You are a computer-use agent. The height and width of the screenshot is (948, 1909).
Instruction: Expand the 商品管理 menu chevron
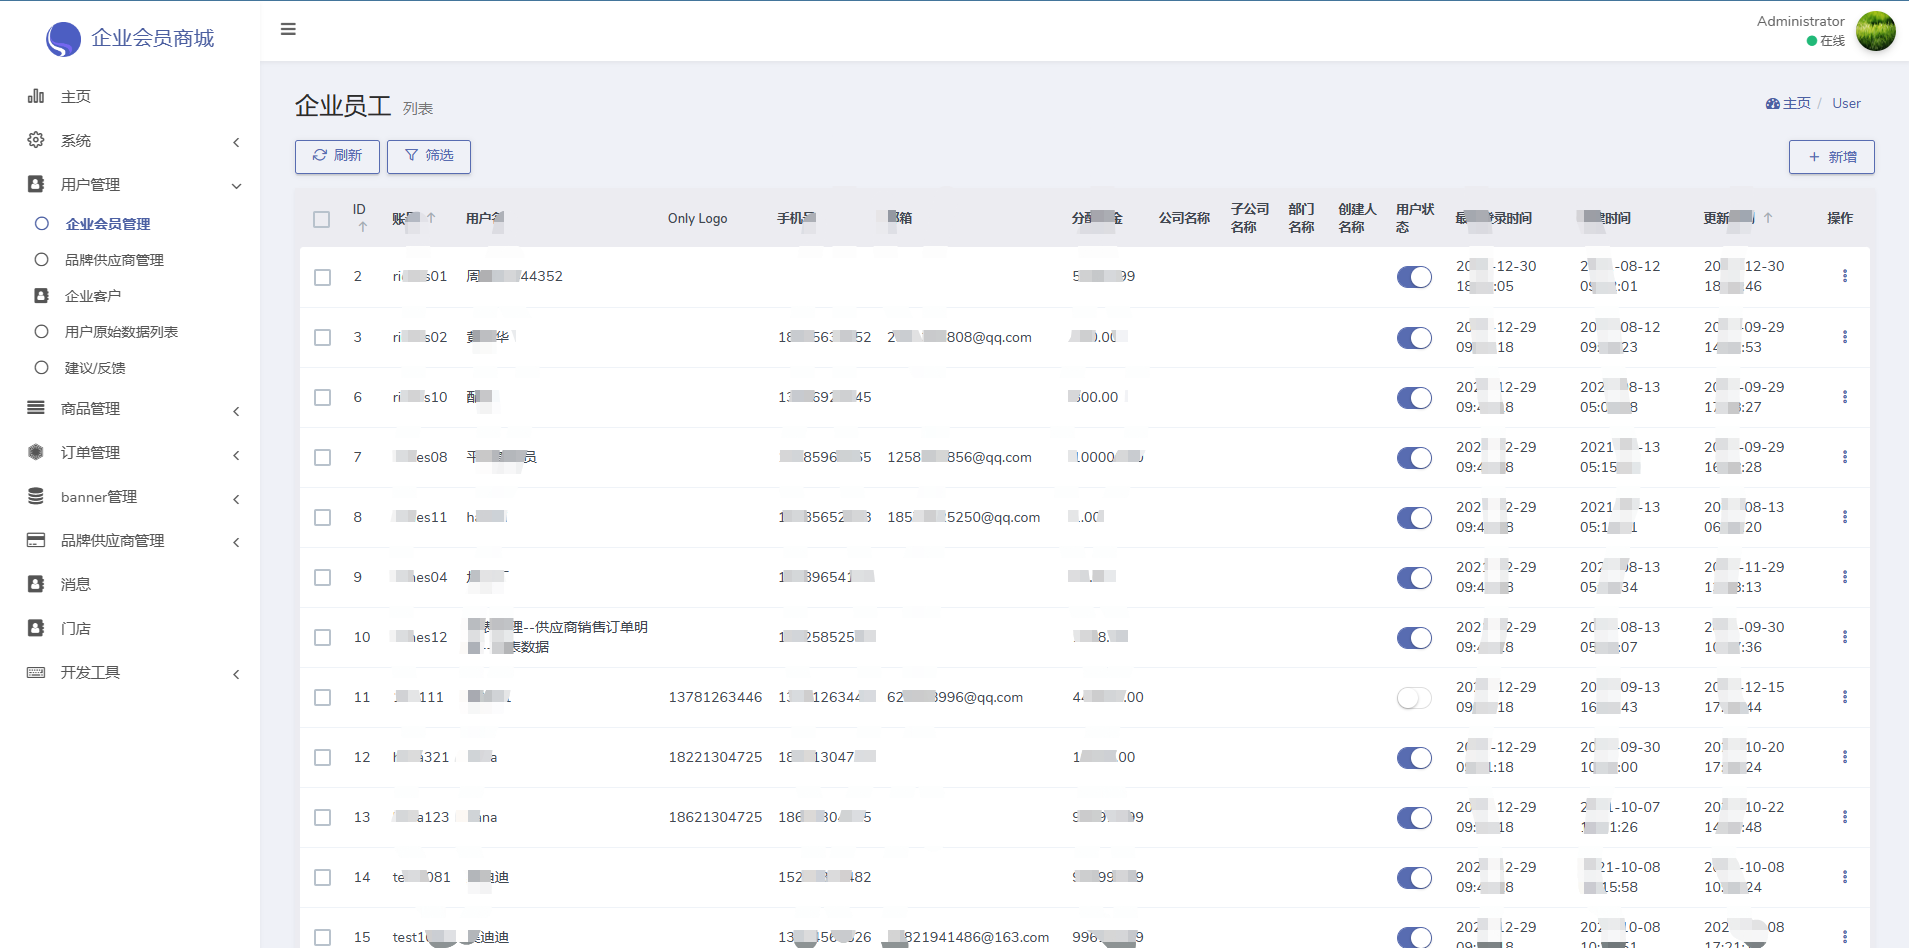click(236, 411)
